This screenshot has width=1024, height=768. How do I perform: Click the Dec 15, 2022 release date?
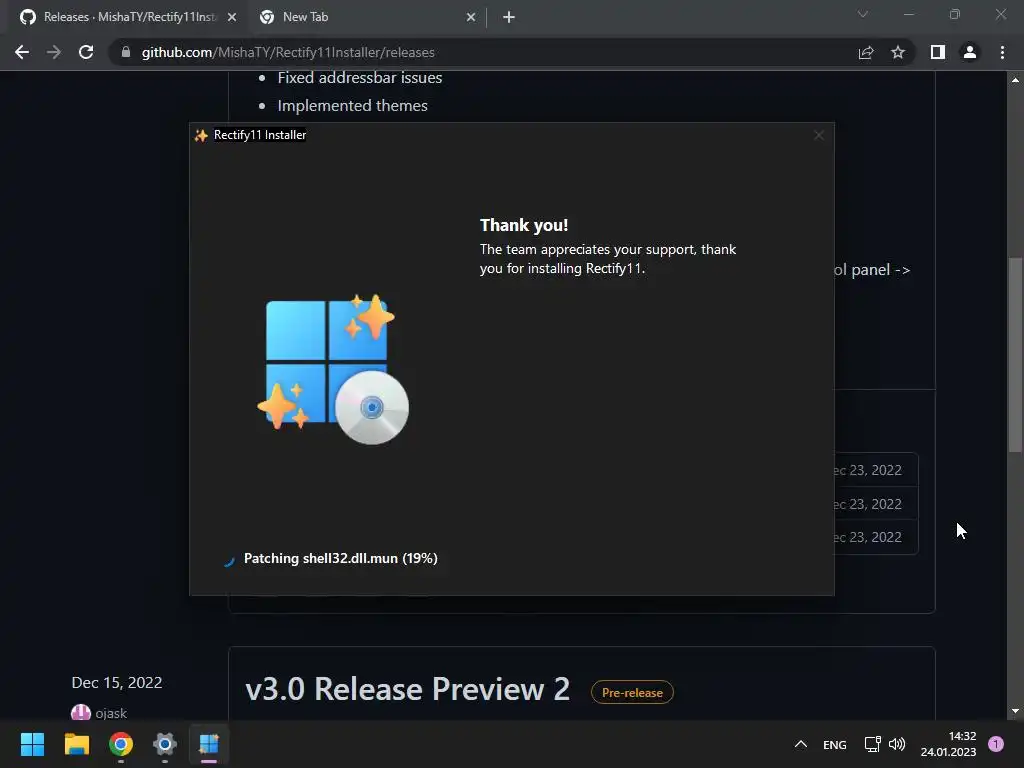[x=117, y=682]
